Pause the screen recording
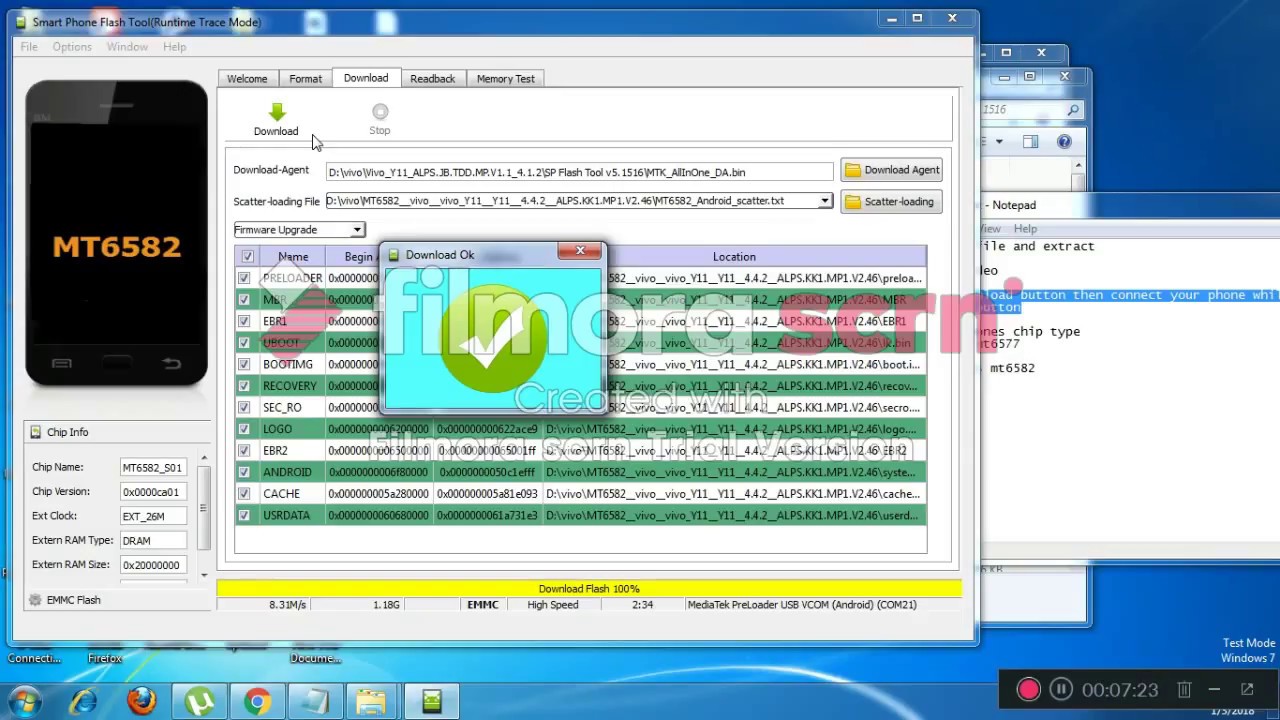Viewport: 1280px width, 720px height. pyautogui.click(x=1061, y=689)
